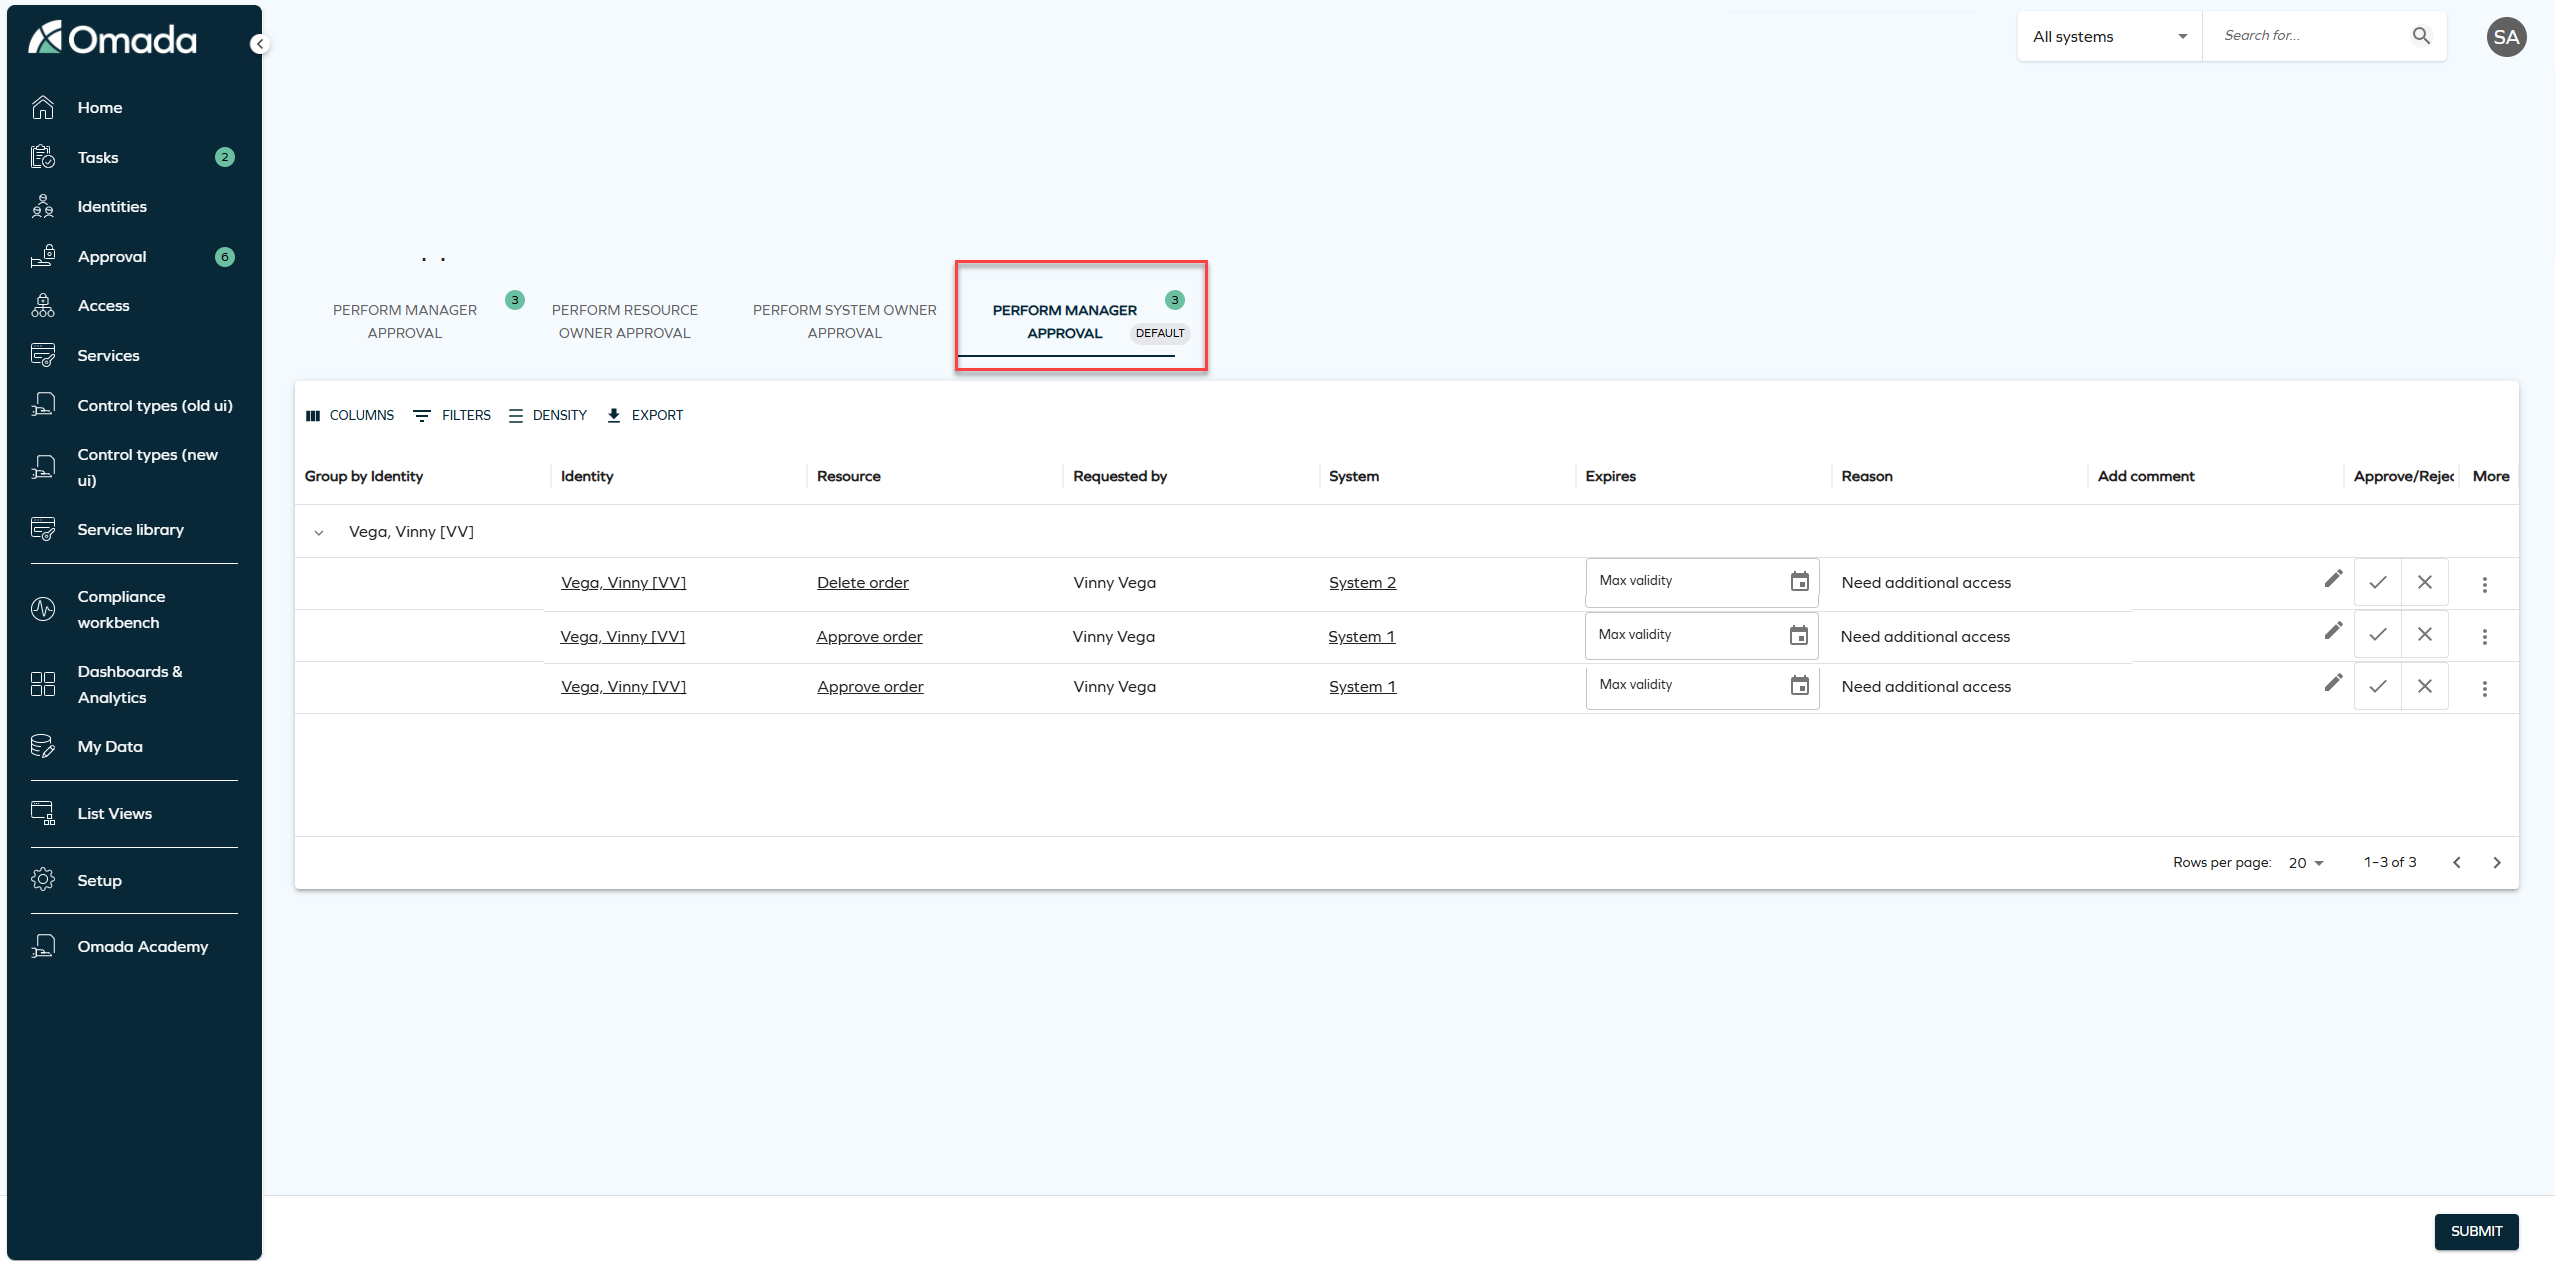
Task: Reject the Delete order request
Action: click(x=2425, y=582)
